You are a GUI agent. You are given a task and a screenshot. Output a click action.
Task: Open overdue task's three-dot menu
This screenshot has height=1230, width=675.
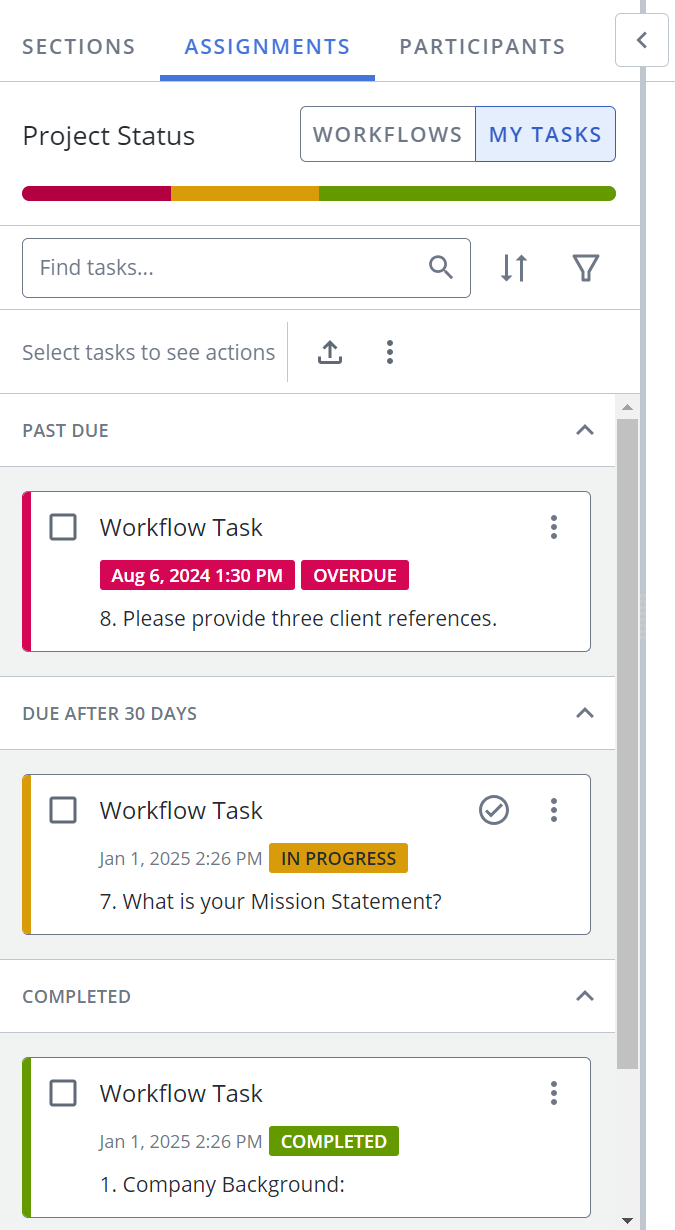point(554,527)
